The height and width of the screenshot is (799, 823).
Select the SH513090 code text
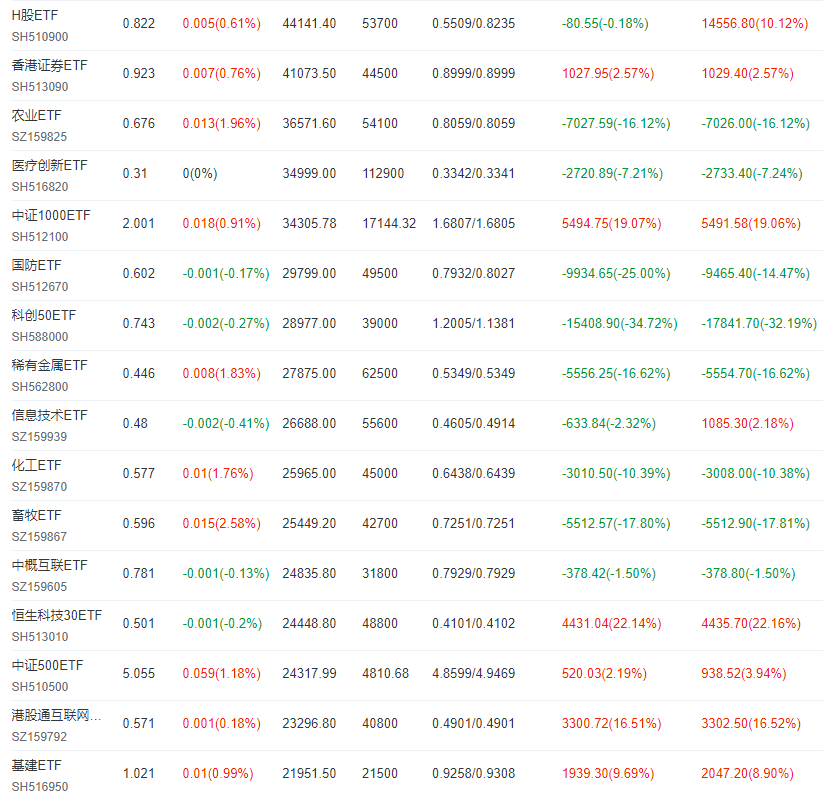coord(40,87)
